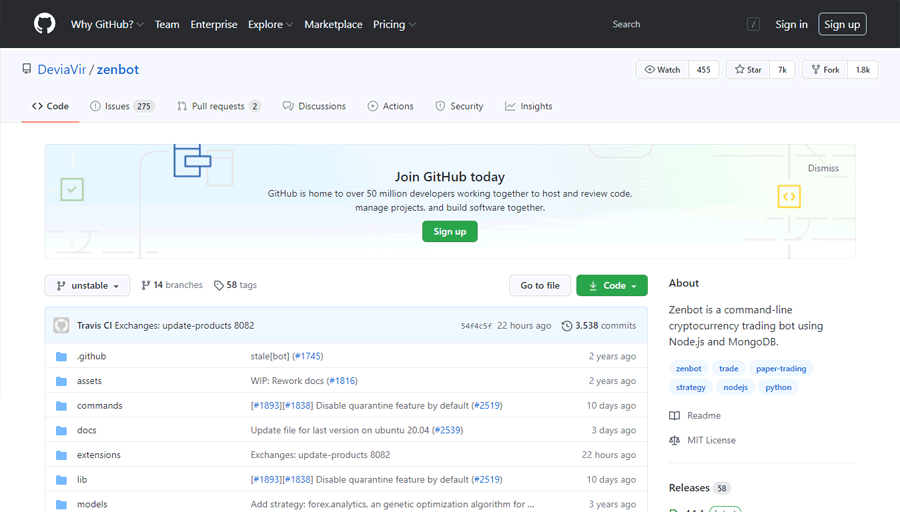Open the models folder name
900x512 pixels.
92,505
